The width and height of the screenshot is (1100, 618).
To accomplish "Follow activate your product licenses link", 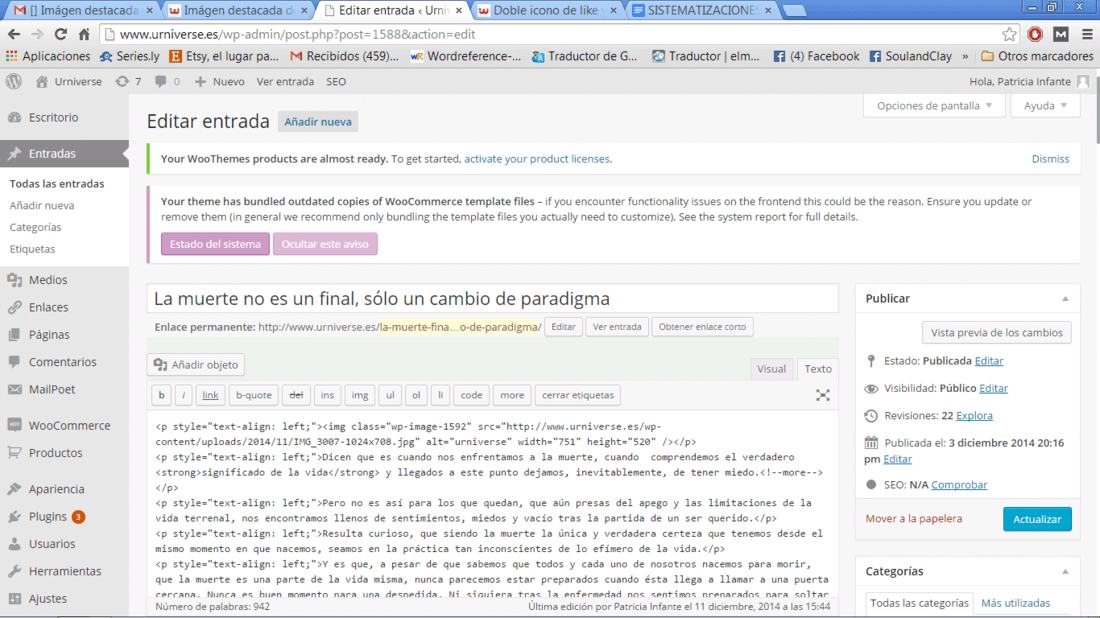I will [x=537, y=159].
